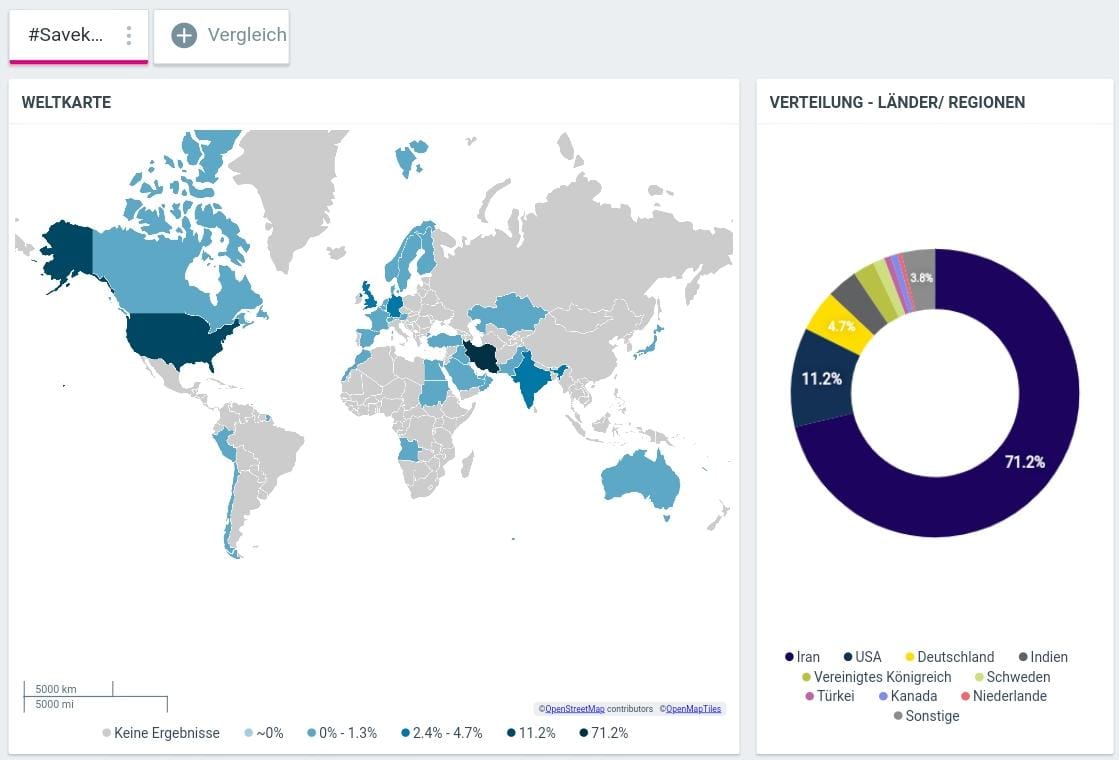Select India on the world map

pyautogui.click(x=530, y=376)
